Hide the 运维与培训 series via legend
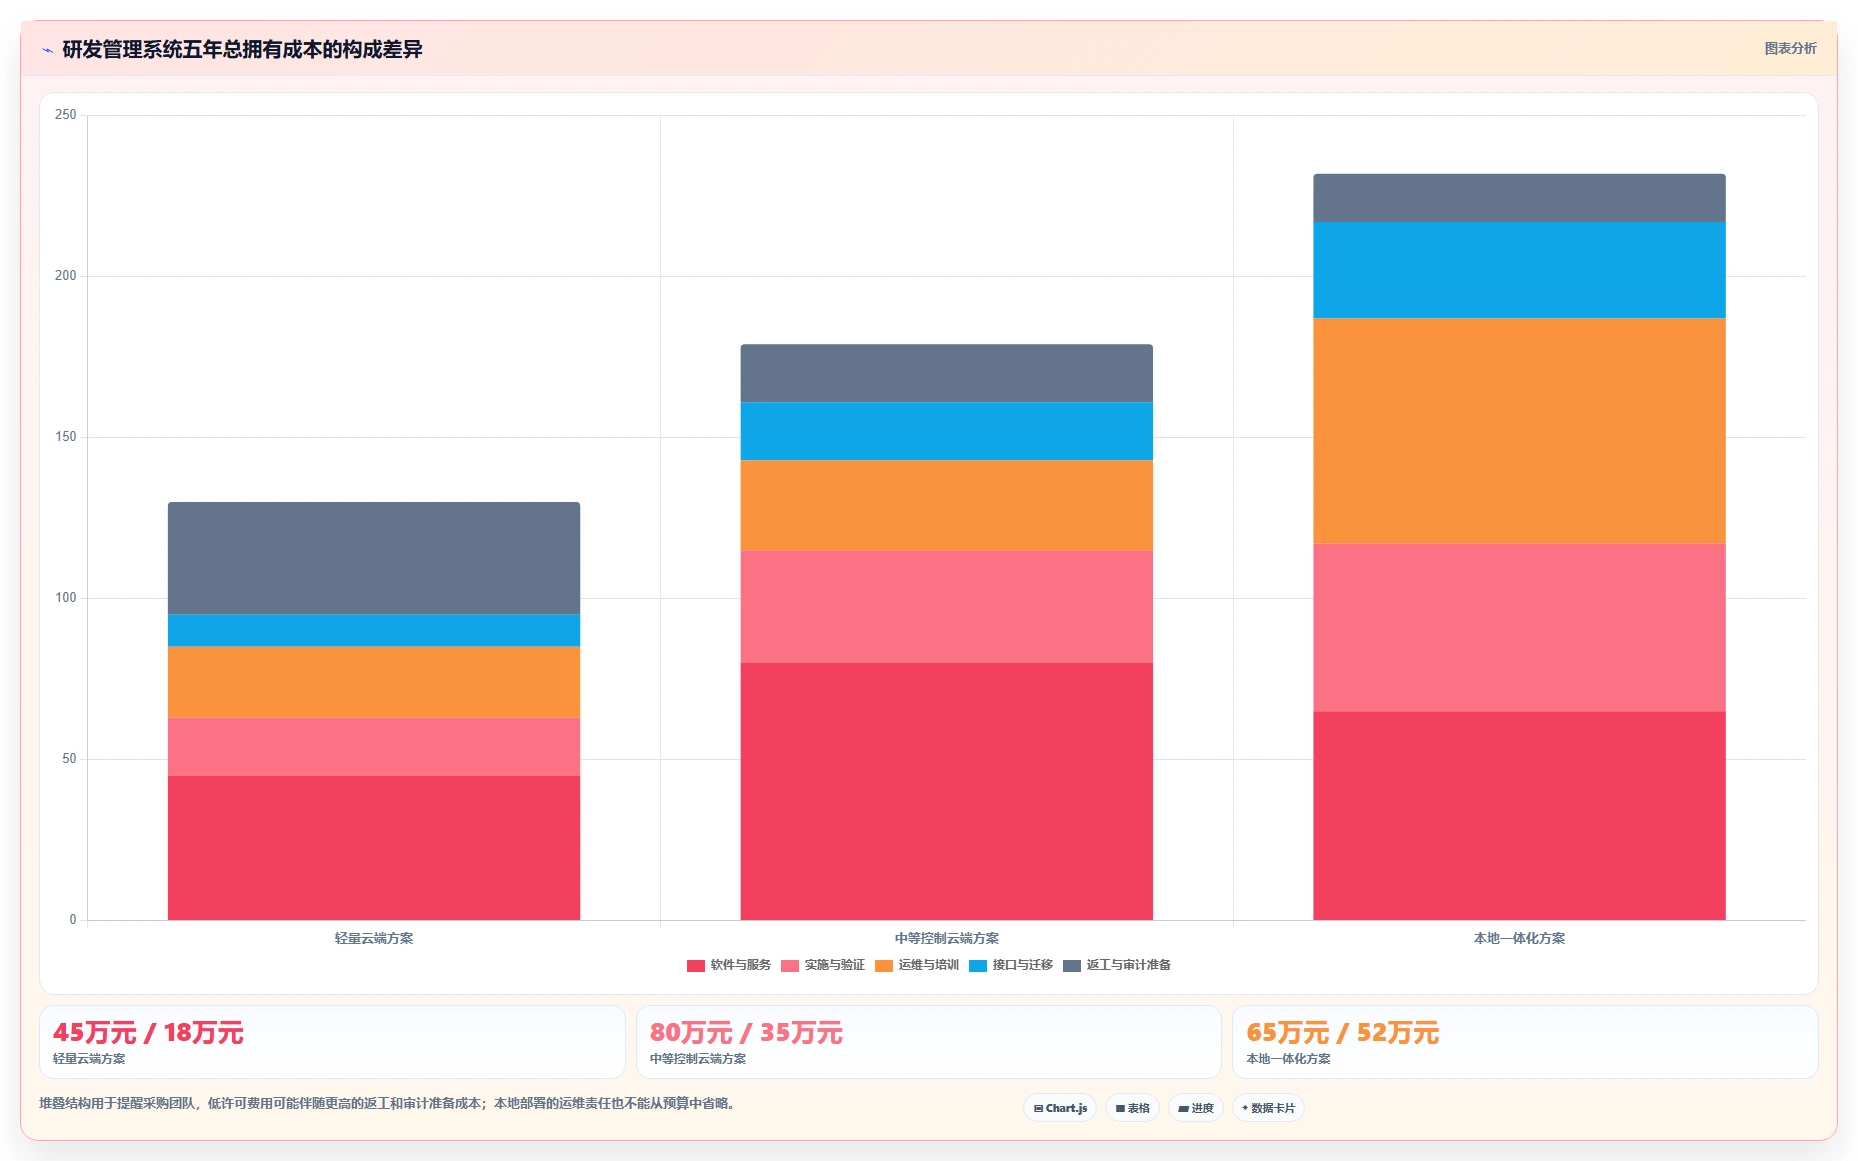The width and height of the screenshot is (1858, 1161). pyautogui.click(x=917, y=965)
